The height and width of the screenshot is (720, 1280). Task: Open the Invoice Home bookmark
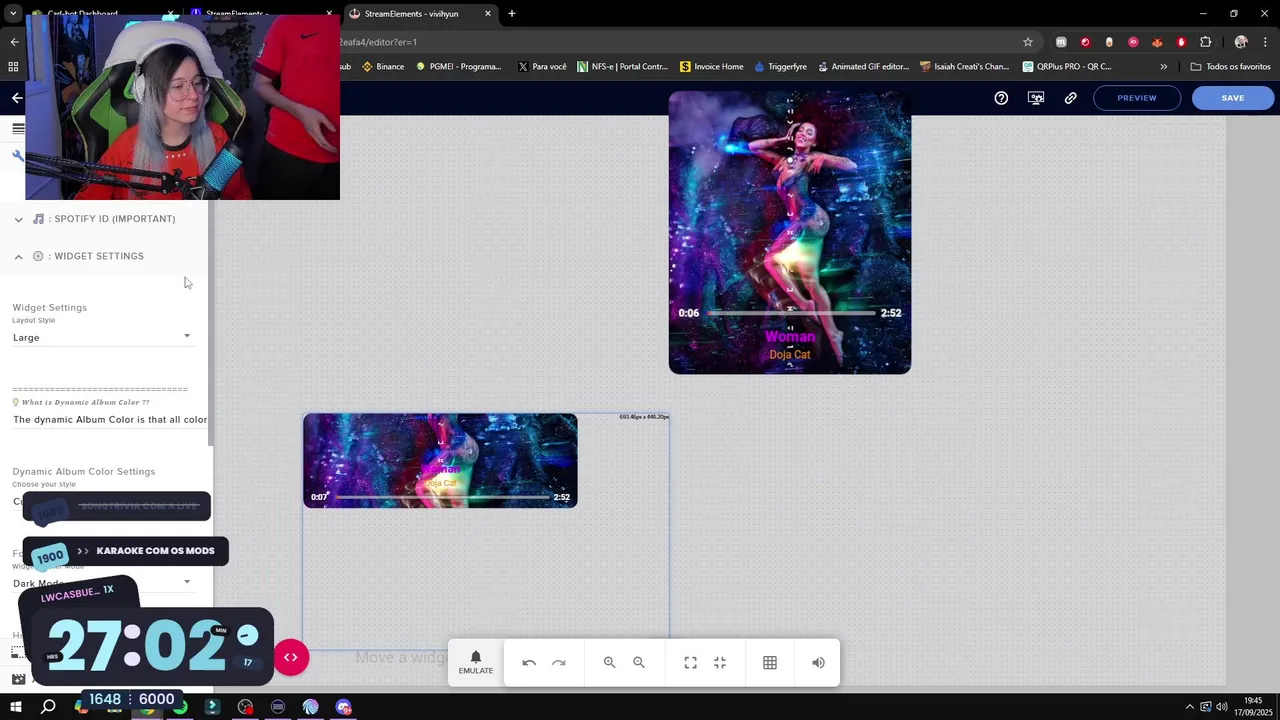[711, 67]
